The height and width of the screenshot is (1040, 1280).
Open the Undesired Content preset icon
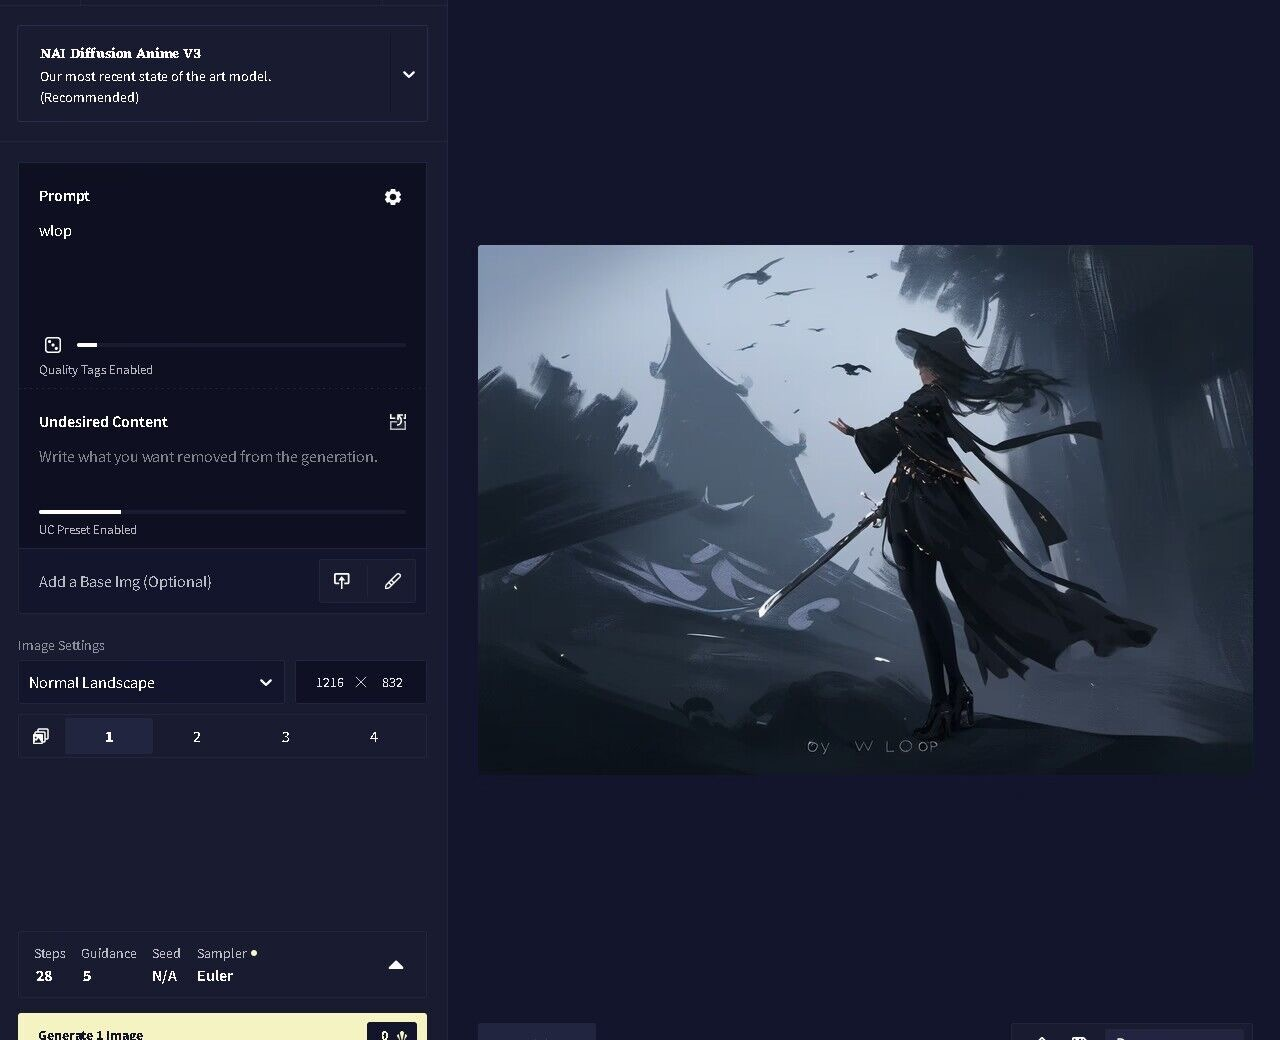coord(398,422)
